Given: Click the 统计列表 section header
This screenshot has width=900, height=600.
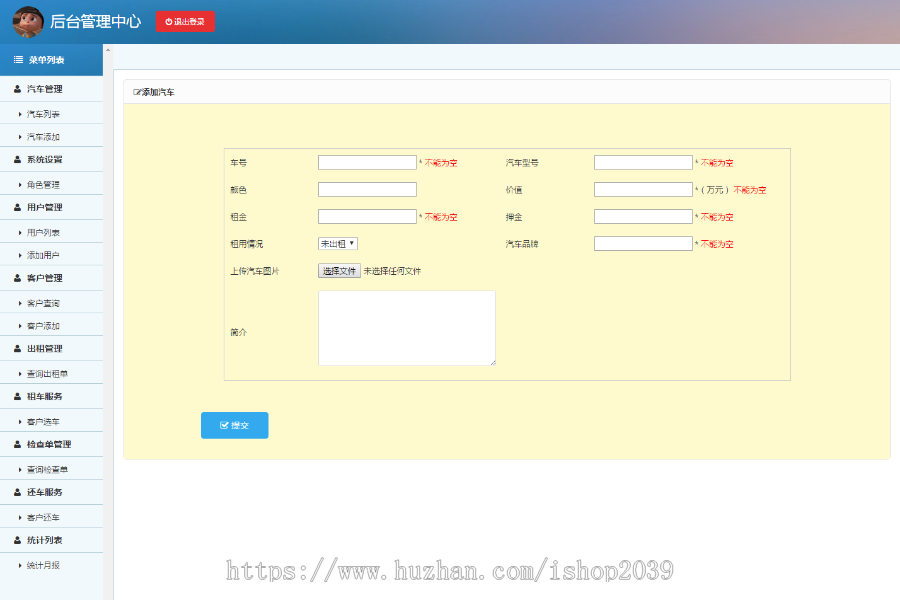Looking at the screenshot, I should click(51, 540).
